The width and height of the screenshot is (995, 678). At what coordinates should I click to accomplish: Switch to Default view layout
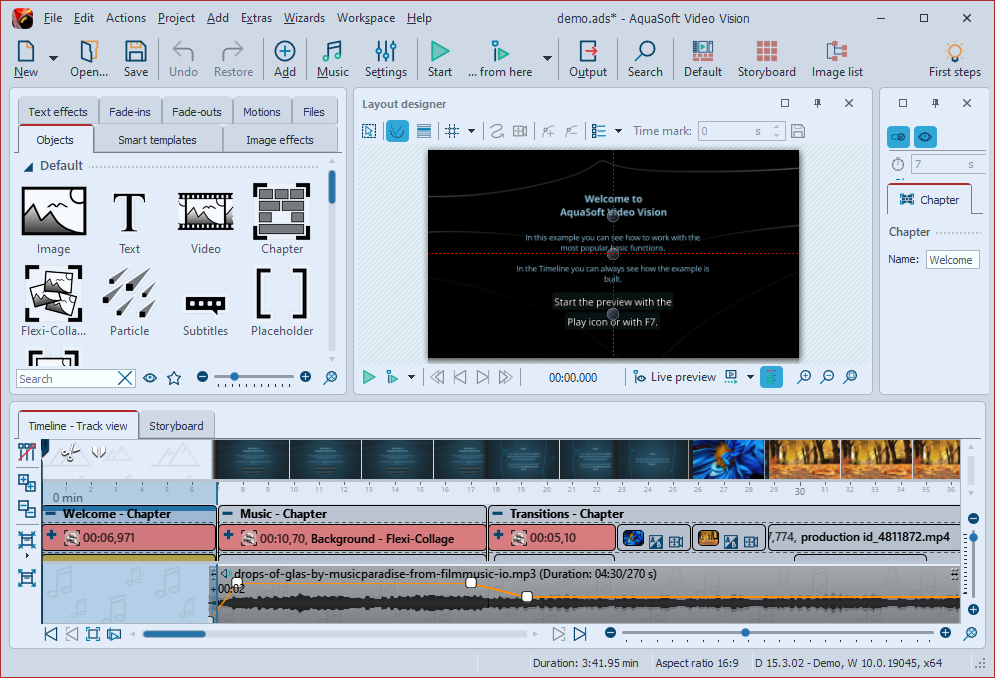coord(703,58)
